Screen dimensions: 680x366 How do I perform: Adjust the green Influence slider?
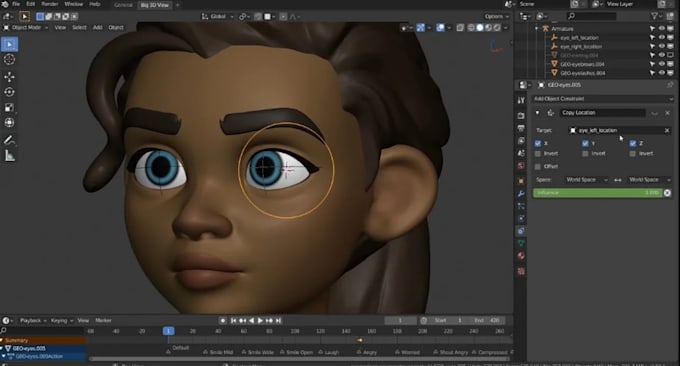coord(598,193)
